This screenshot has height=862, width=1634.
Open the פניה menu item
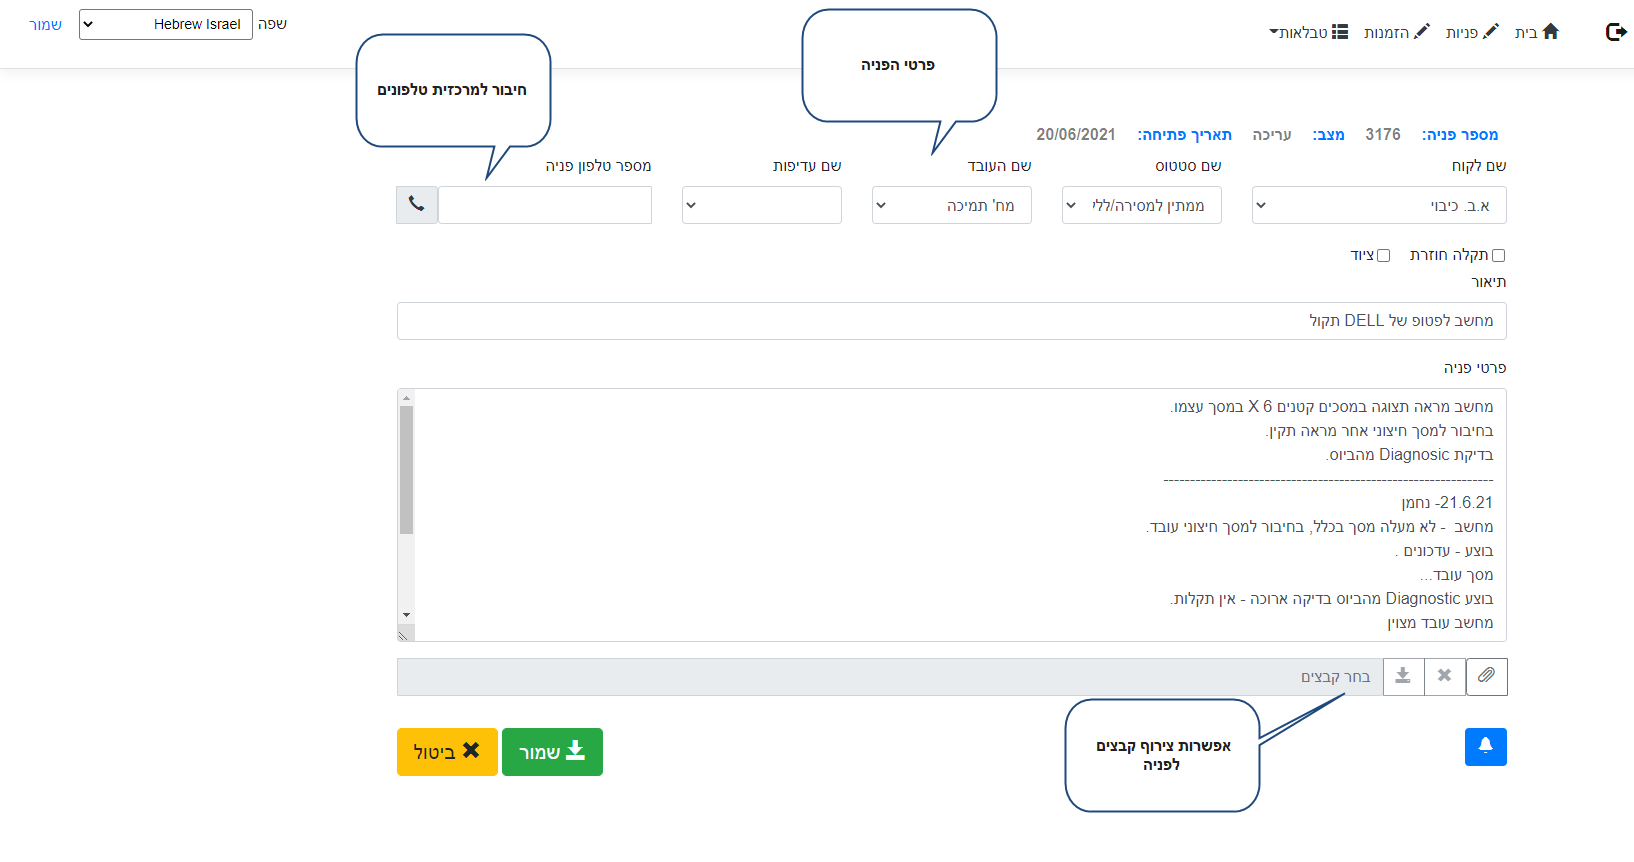(x=1472, y=32)
